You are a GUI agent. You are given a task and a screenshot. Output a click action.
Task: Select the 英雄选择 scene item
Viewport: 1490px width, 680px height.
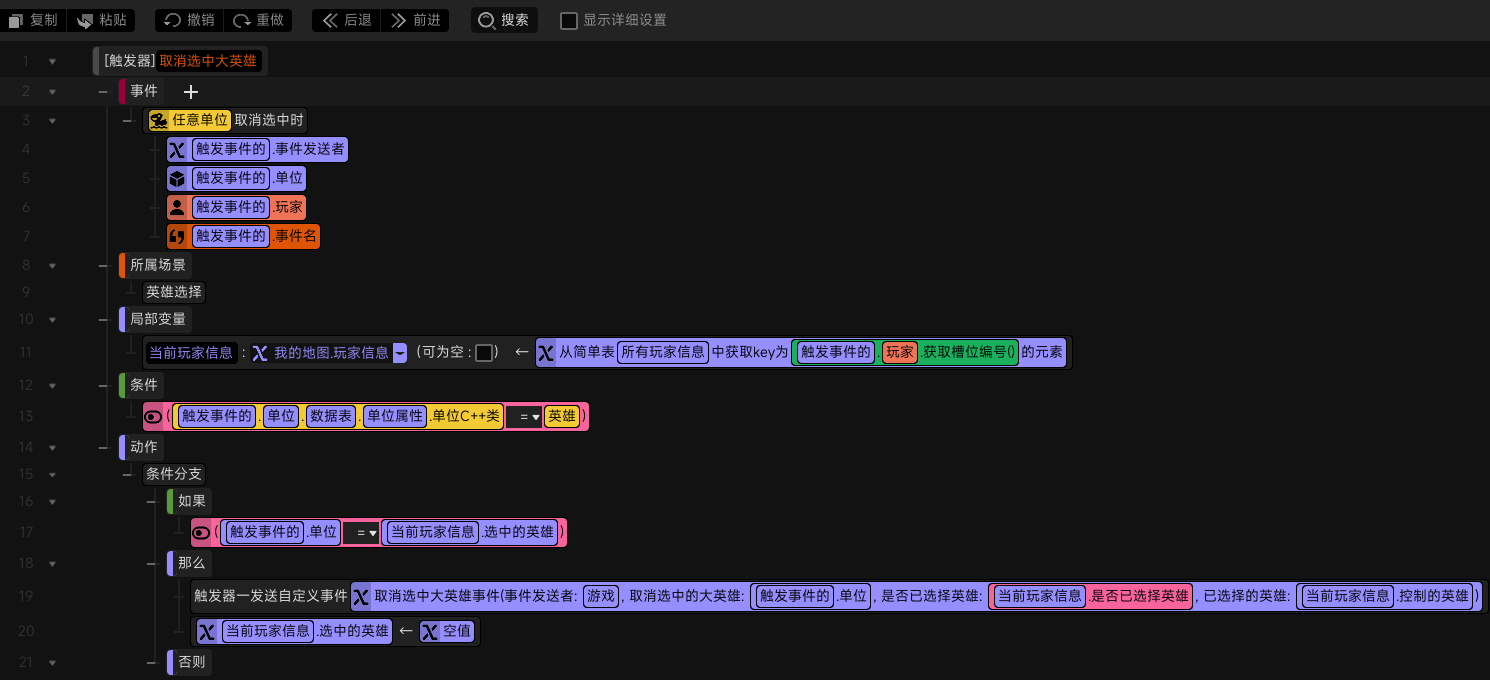174,292
